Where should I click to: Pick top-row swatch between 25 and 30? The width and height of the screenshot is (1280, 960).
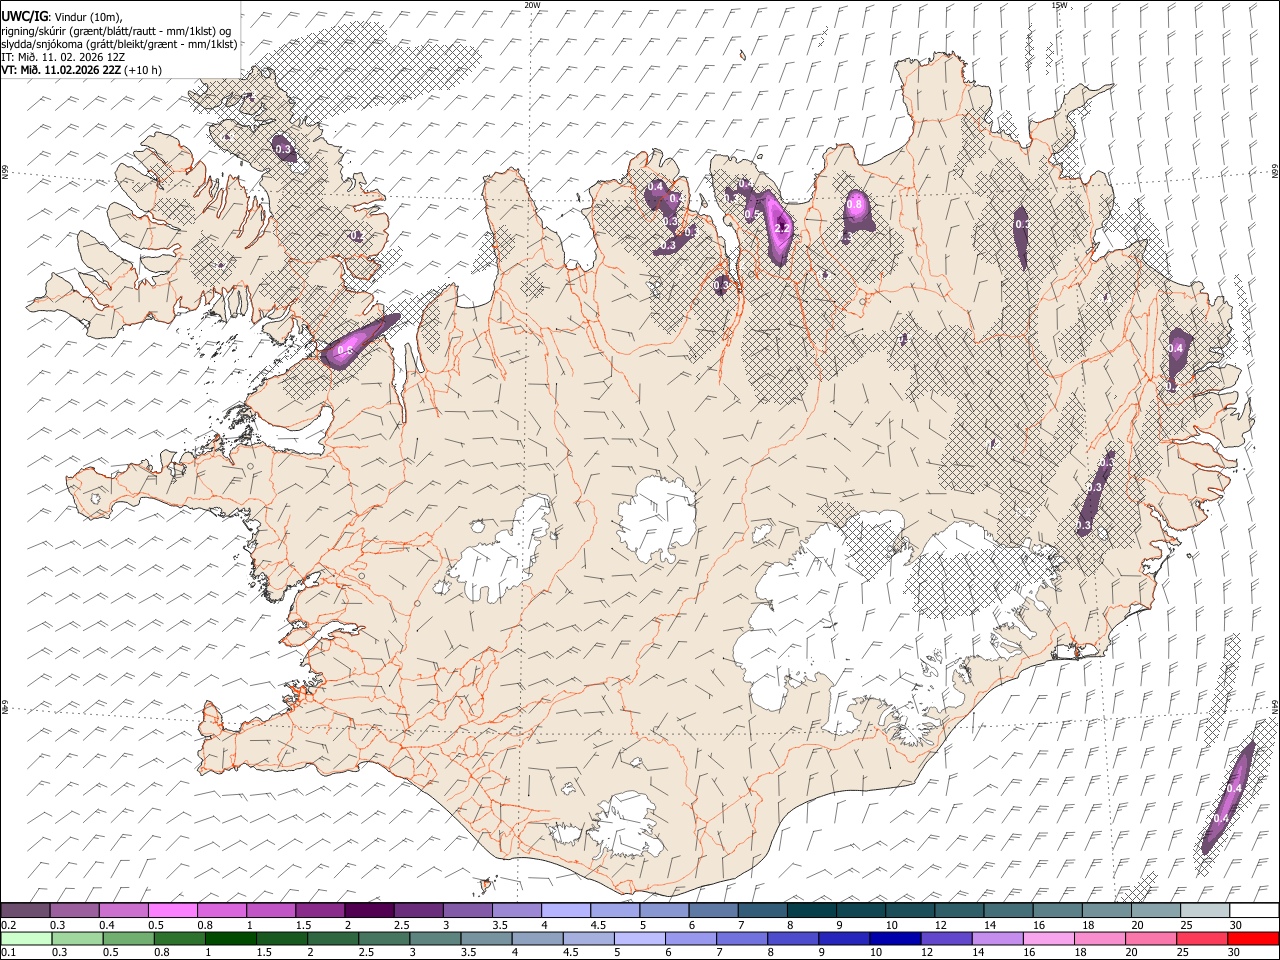click(1205, 911)
